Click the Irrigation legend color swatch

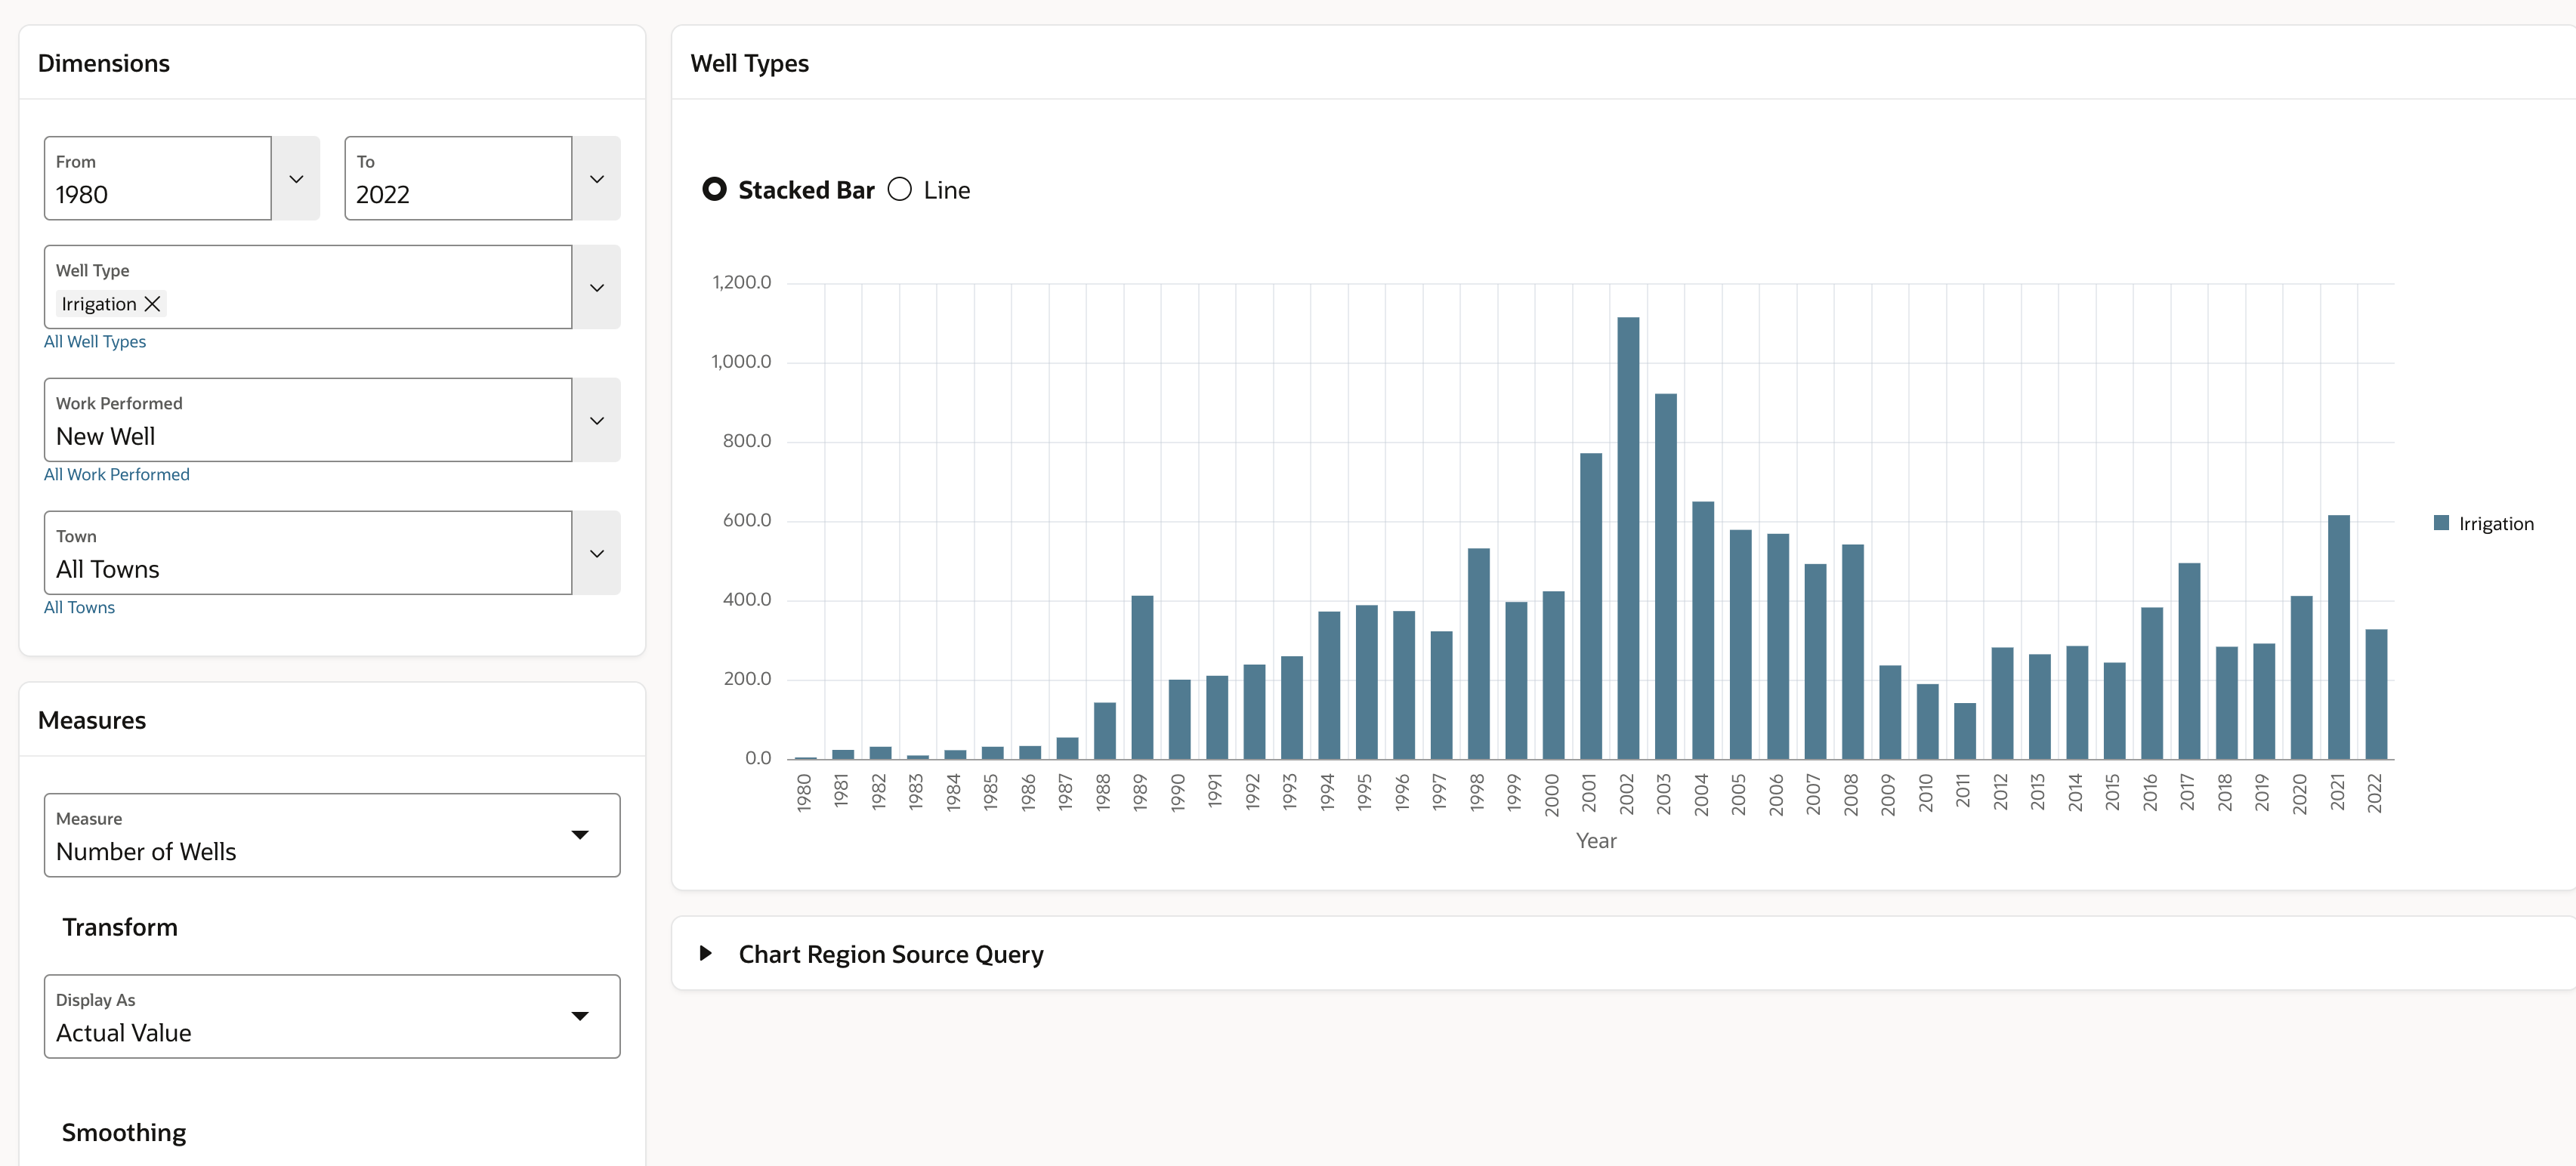pyautogui.click(x=2441, y=523)
